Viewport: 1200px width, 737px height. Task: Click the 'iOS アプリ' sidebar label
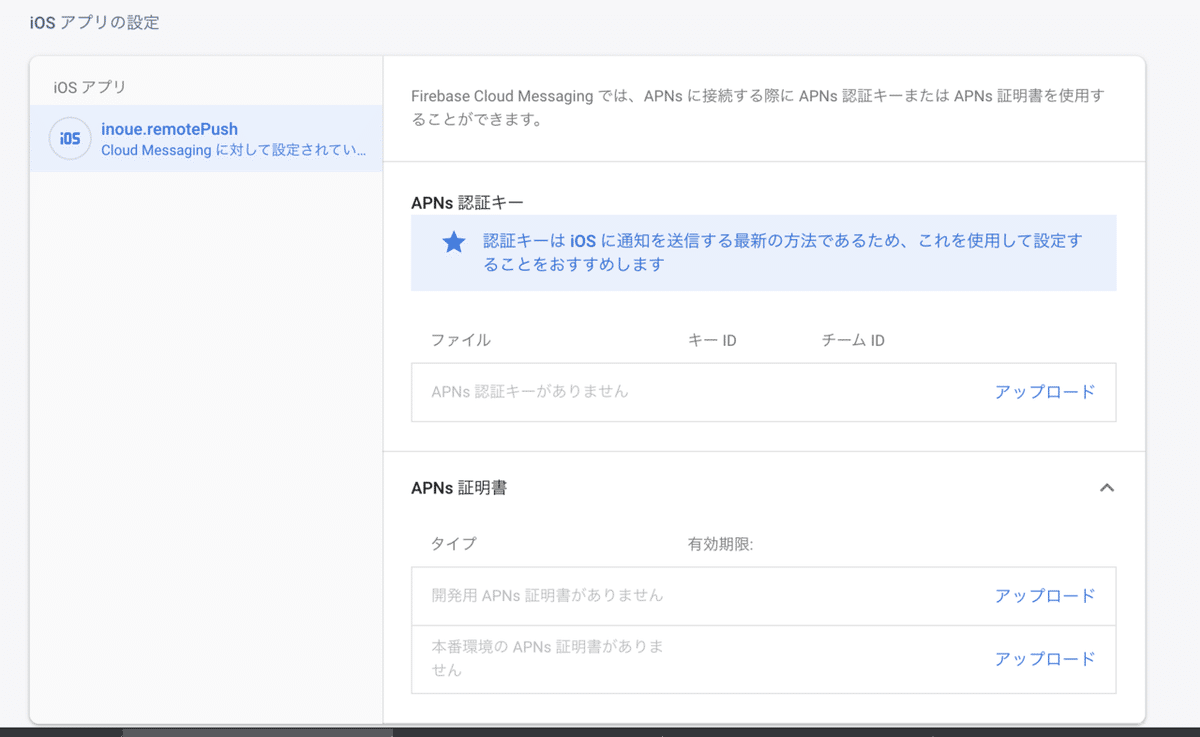point(90,87)
